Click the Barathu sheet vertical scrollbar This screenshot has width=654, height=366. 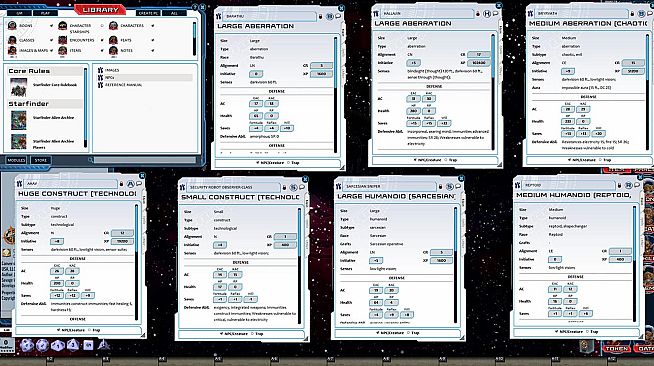click(335, 95)
